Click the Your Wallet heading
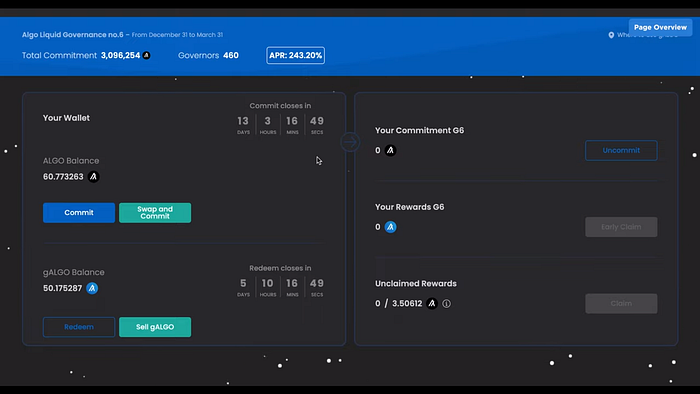This screenshot has height=394, width=700. pos(66,118)
